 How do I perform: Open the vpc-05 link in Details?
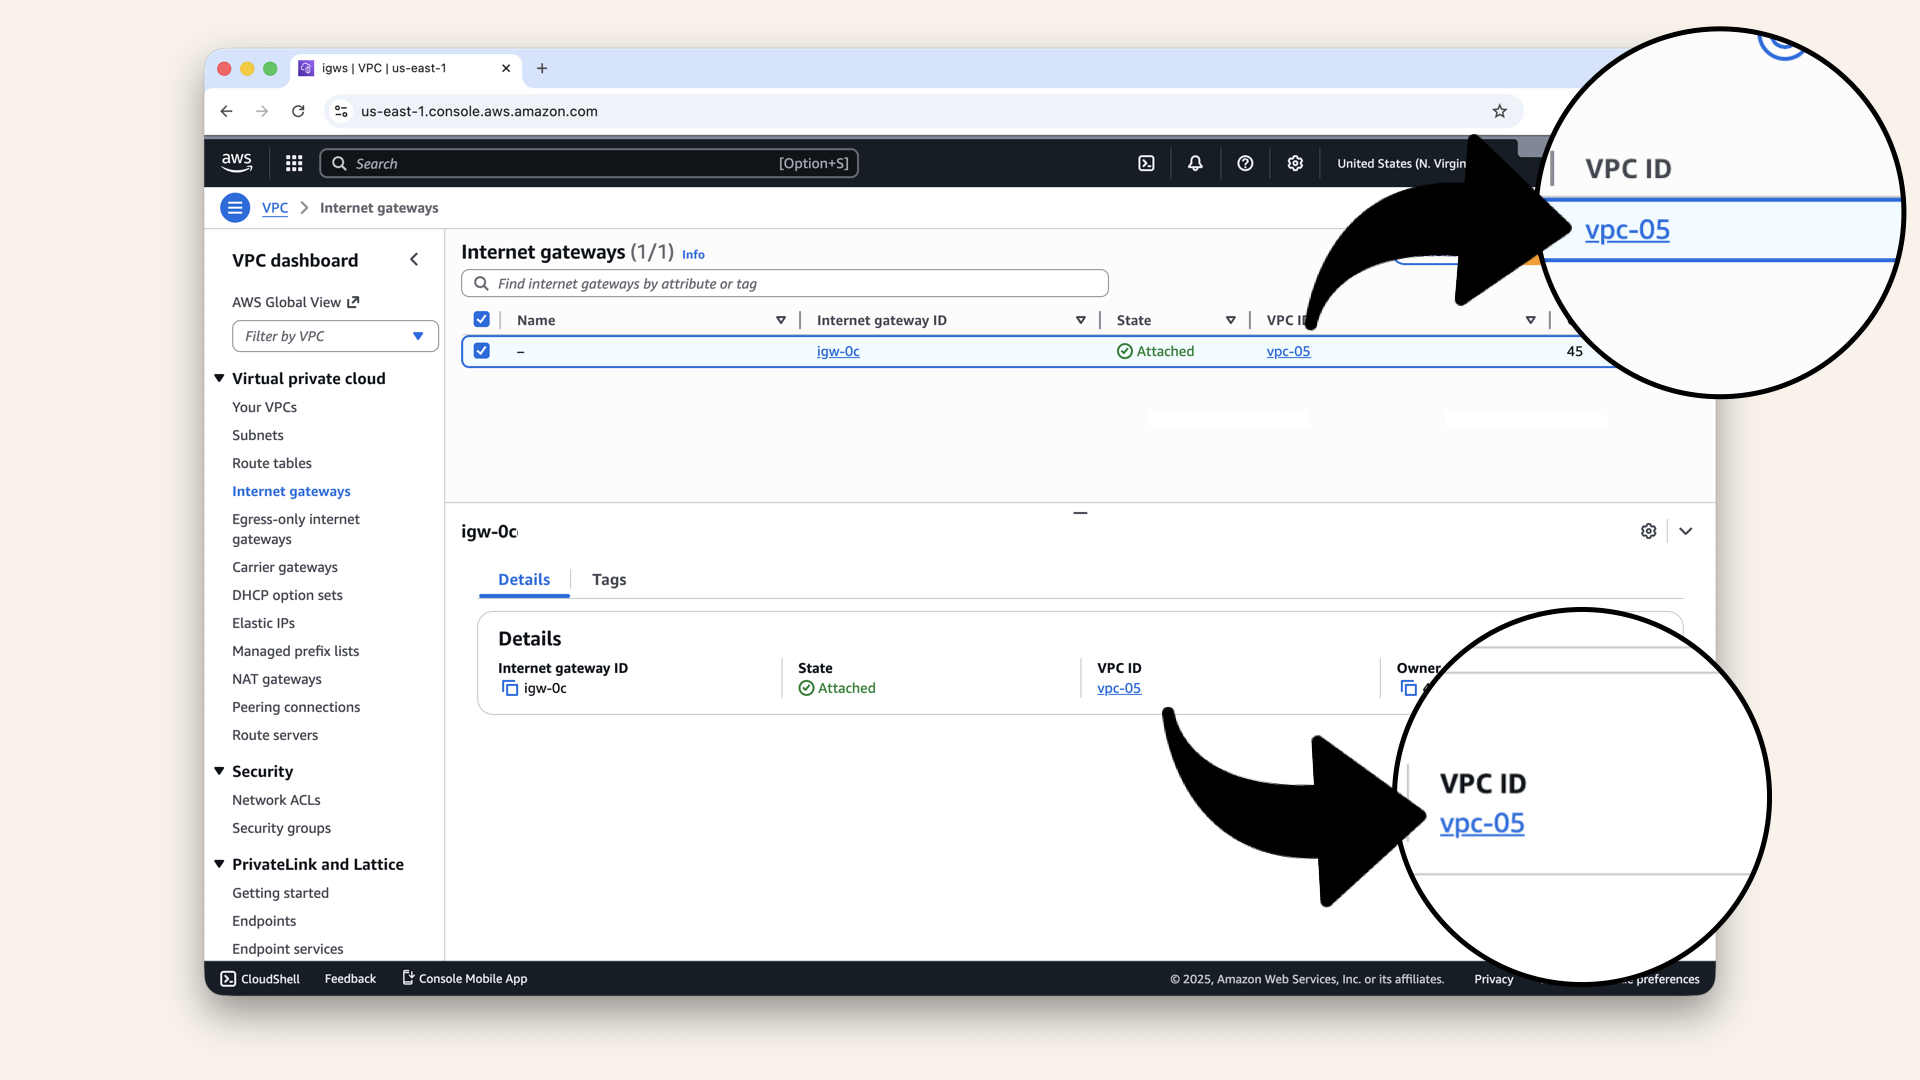point(1118,688)
